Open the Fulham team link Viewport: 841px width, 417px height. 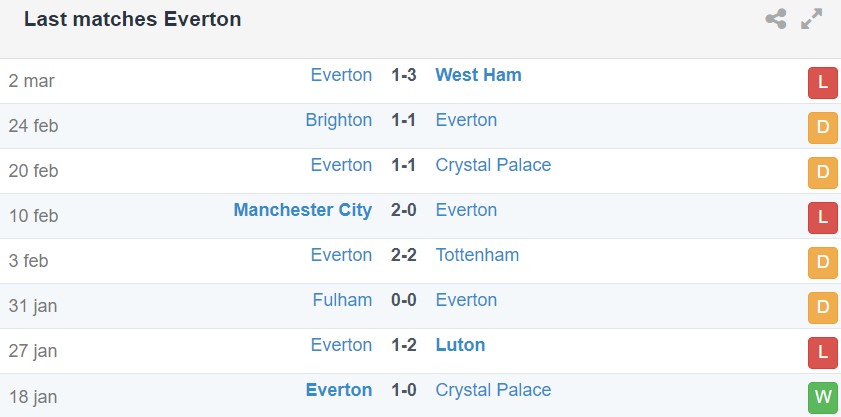pos(342,300)
